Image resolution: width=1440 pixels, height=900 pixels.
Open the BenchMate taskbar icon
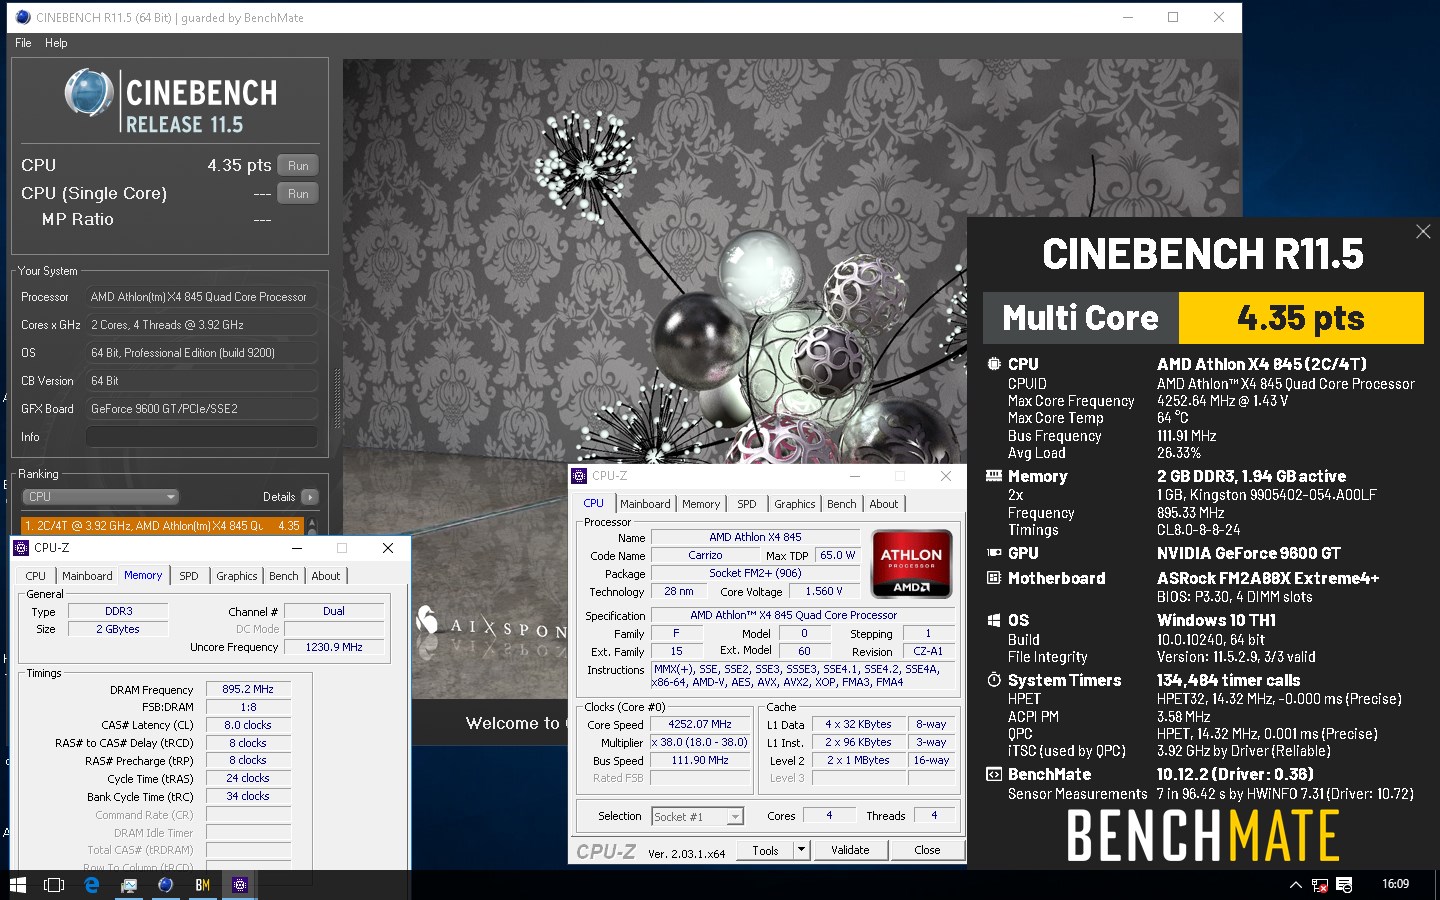pos(203,885)
